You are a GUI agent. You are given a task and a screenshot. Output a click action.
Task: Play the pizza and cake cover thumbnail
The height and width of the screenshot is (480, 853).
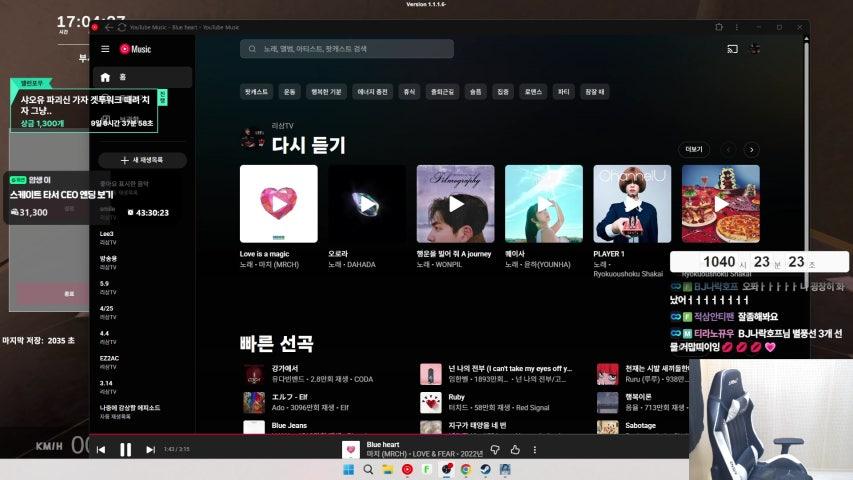(721, 204)
